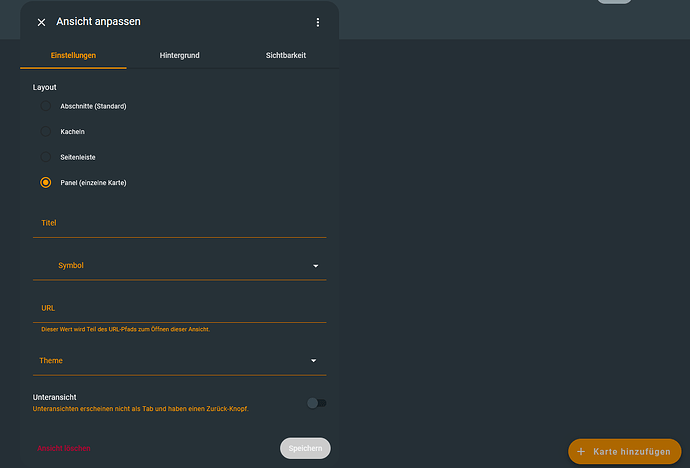This screenshot has width=690, height=468.
Task: Expand the Symbol dropdown arrow
Action: [315, 266]
